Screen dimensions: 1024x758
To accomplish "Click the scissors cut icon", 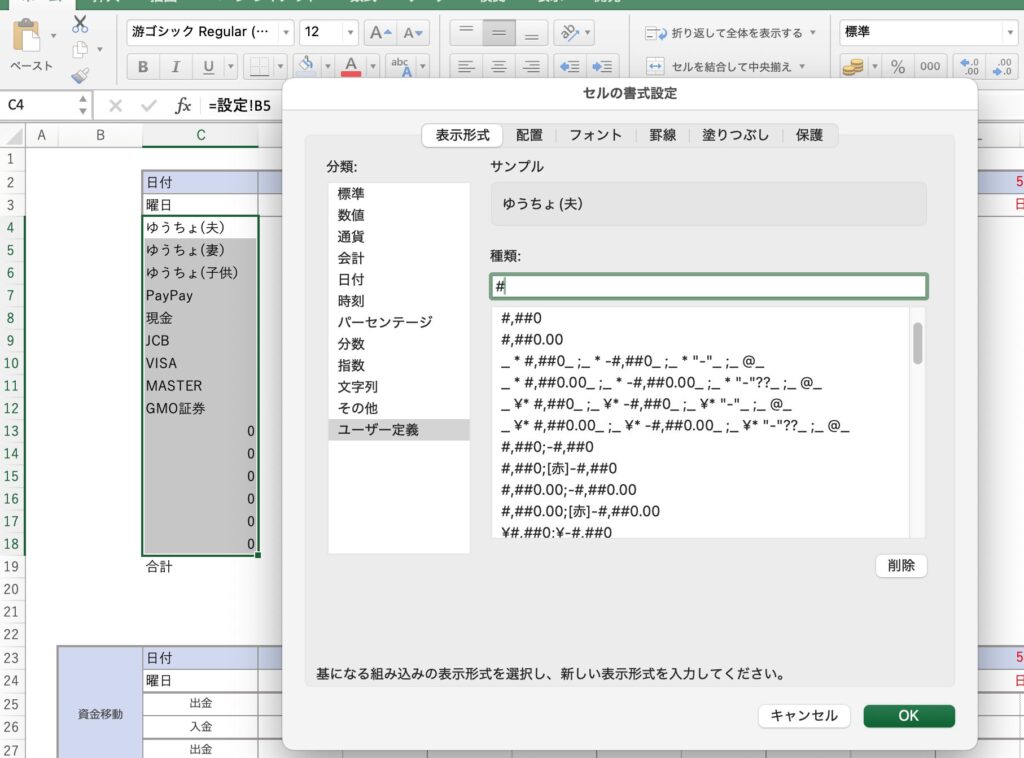I will tap(80, 24).
